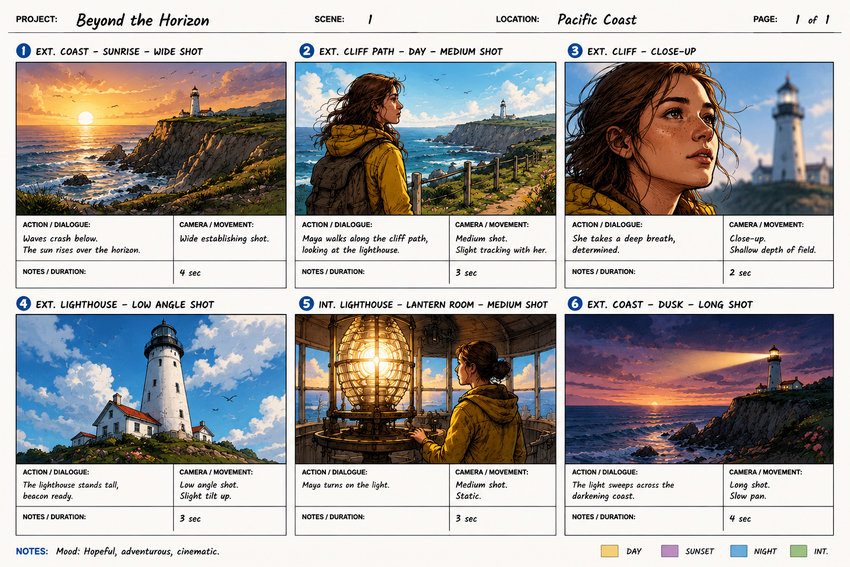
Task: Click 'Shallow depth of field.' camera note
Action: coord(772,250)
